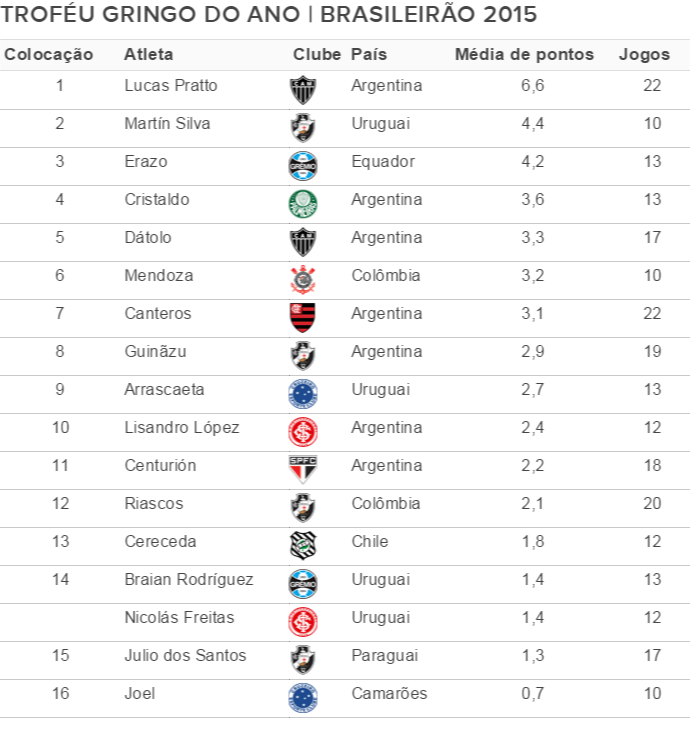Click the Atleta column header
Image resolution: width=690 pixels, height=747 pixels.
click(148, 54)
